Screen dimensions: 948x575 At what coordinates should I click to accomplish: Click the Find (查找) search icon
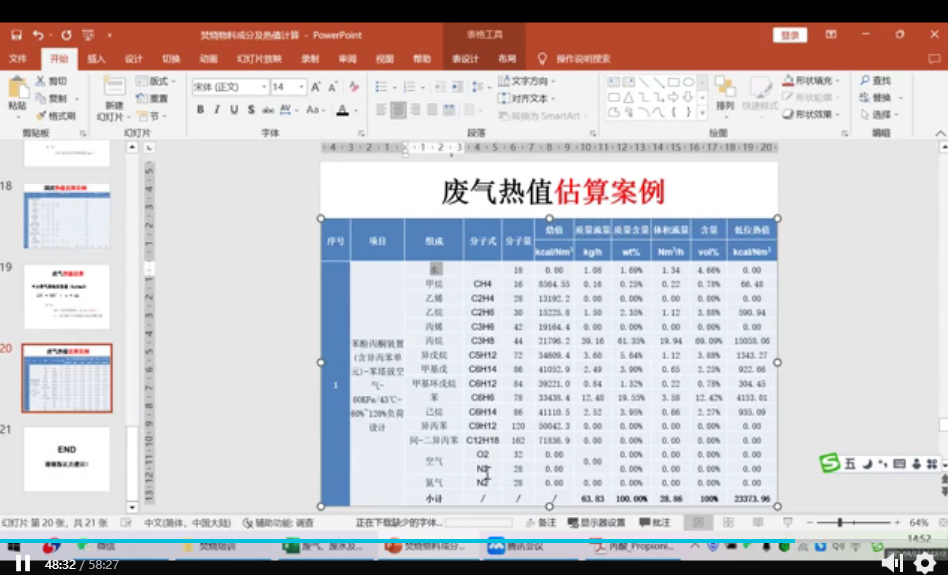point(864,80)
